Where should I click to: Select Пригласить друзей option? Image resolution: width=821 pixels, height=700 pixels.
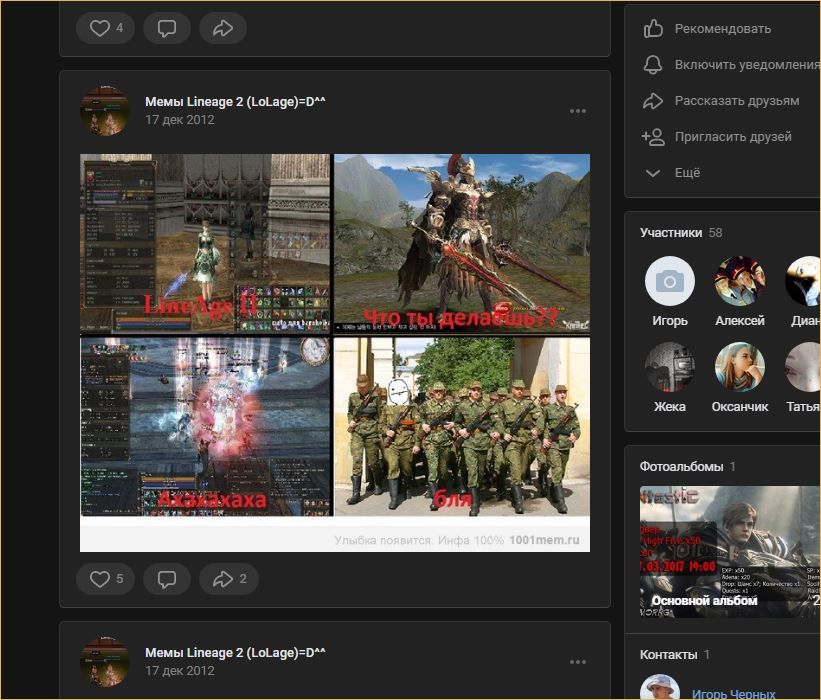point(733,137)
